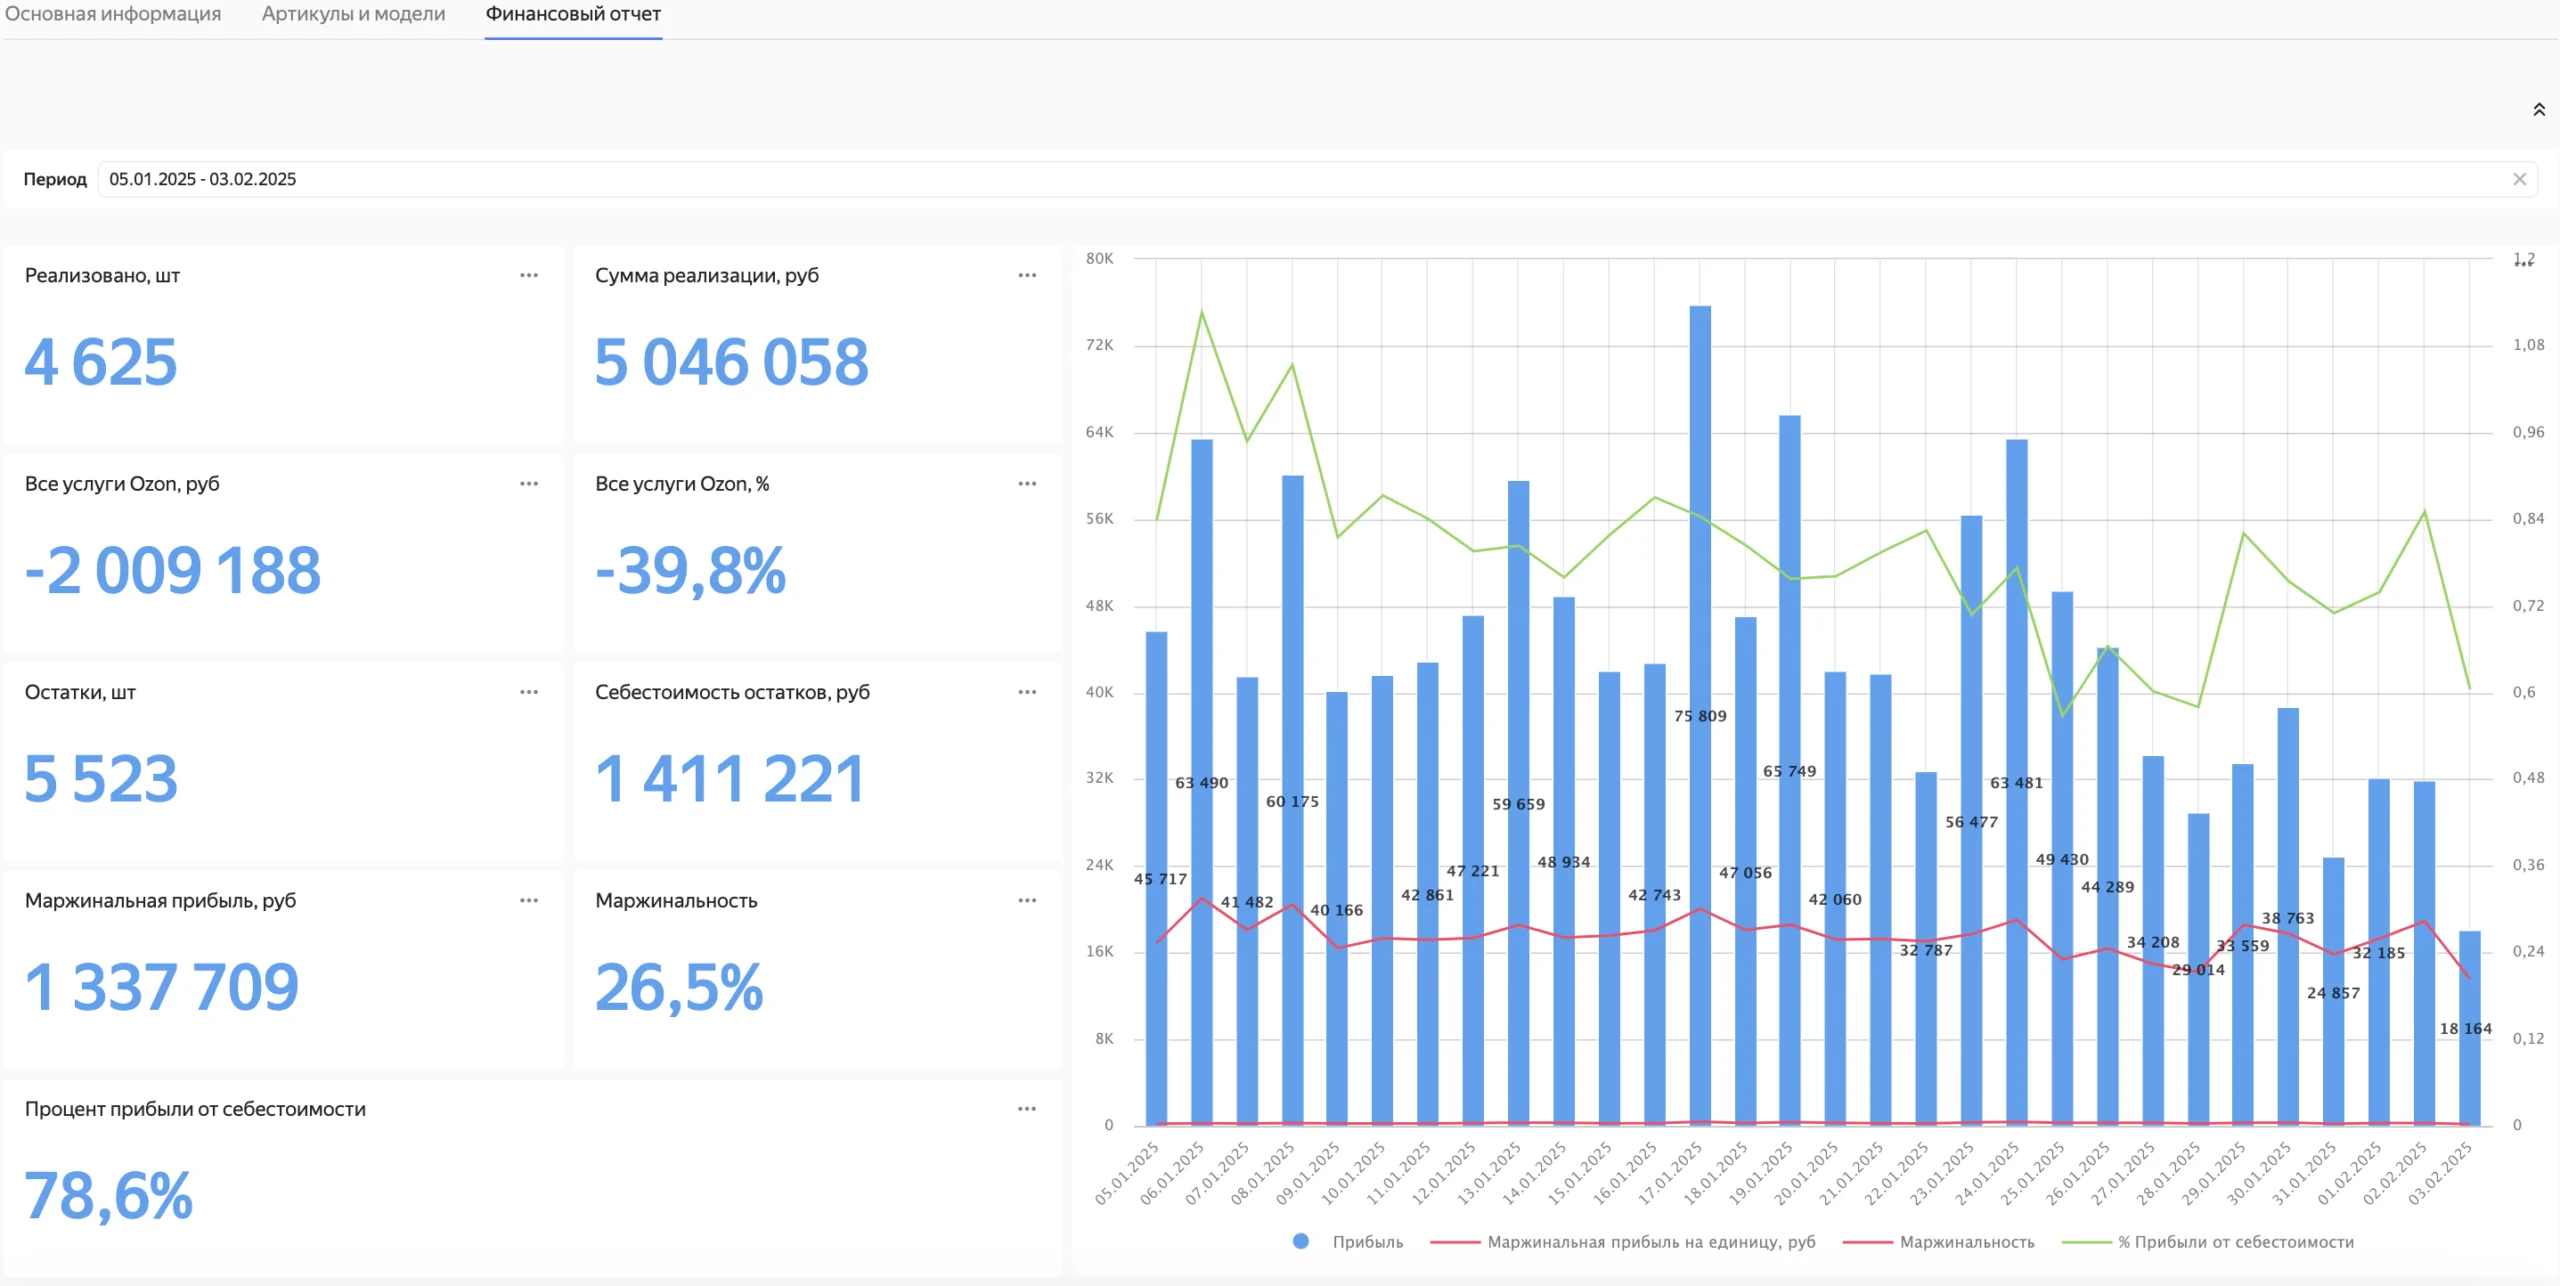This screenshot has height=1286, width=2560.
Task: Open menu of Маржинальная прибыль card
Action: pyautogui.click(x=529, y=901)
